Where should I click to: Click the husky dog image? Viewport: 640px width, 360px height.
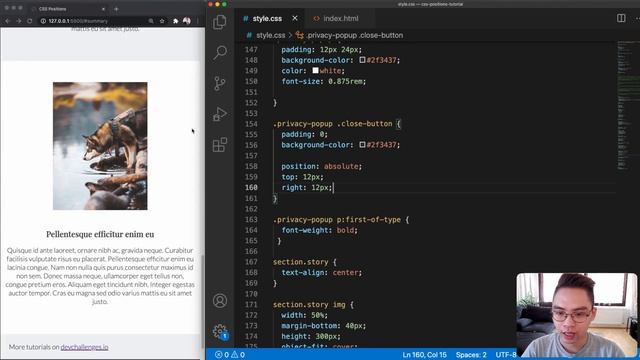click(100, 146)
